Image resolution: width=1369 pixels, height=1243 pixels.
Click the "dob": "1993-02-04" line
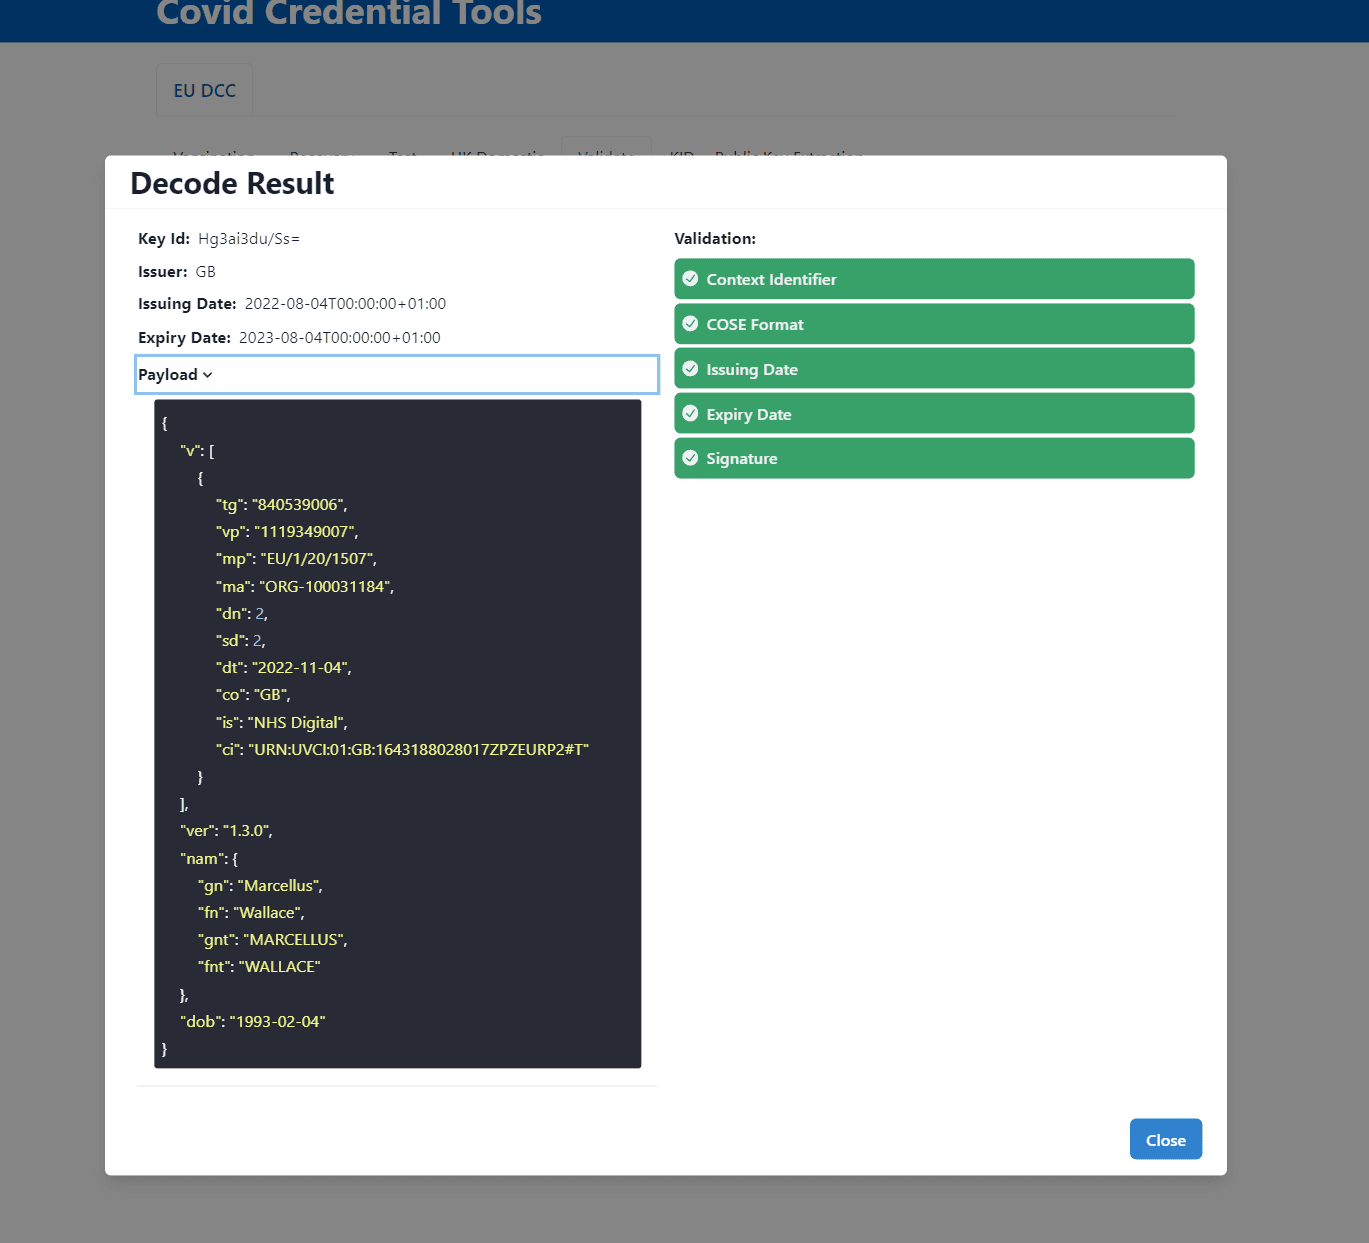tap(253, 1022)
